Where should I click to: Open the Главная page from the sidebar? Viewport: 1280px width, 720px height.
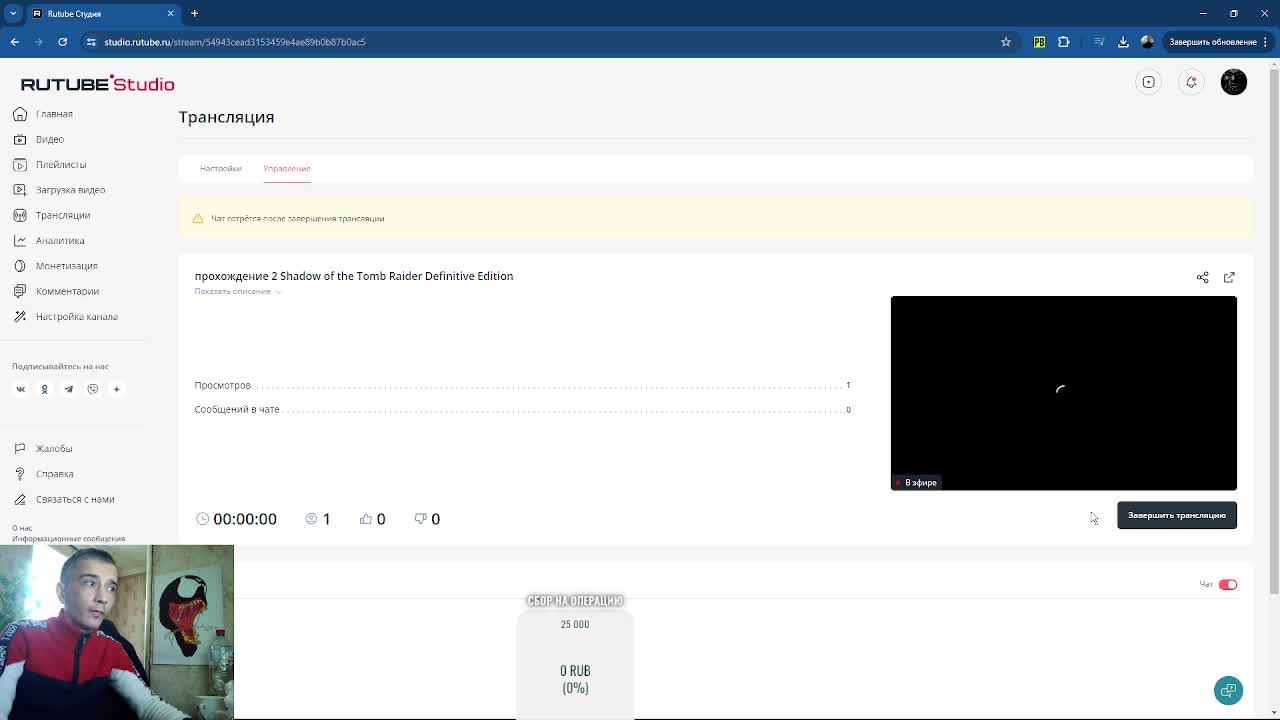click(x=54, y=114)
